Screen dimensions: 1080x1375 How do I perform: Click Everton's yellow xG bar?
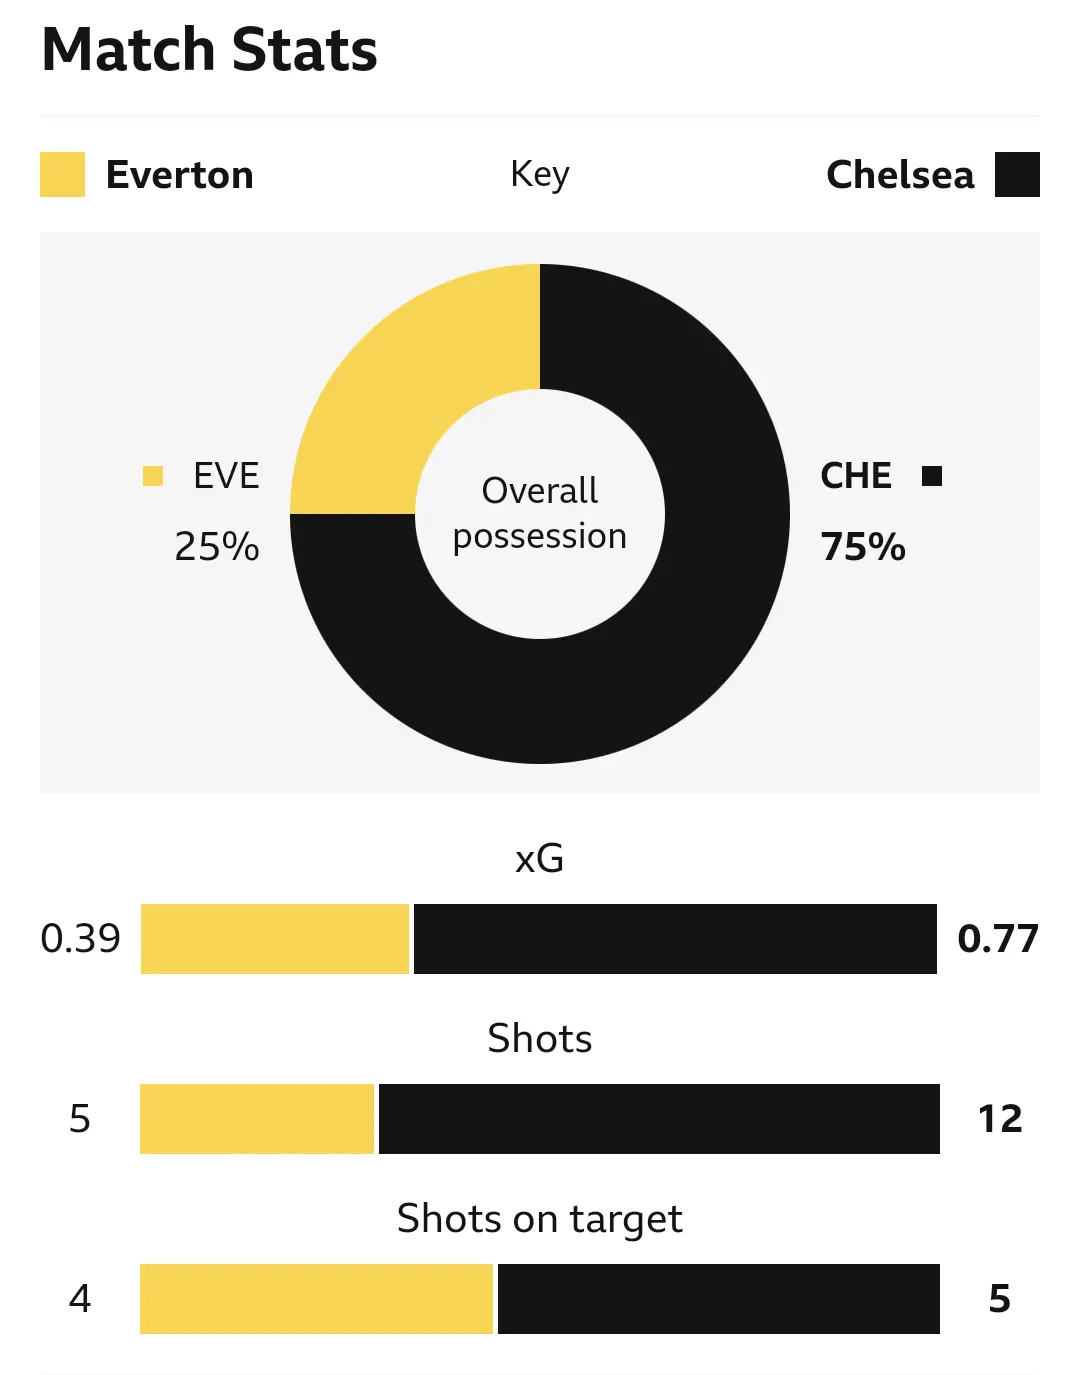275,939
